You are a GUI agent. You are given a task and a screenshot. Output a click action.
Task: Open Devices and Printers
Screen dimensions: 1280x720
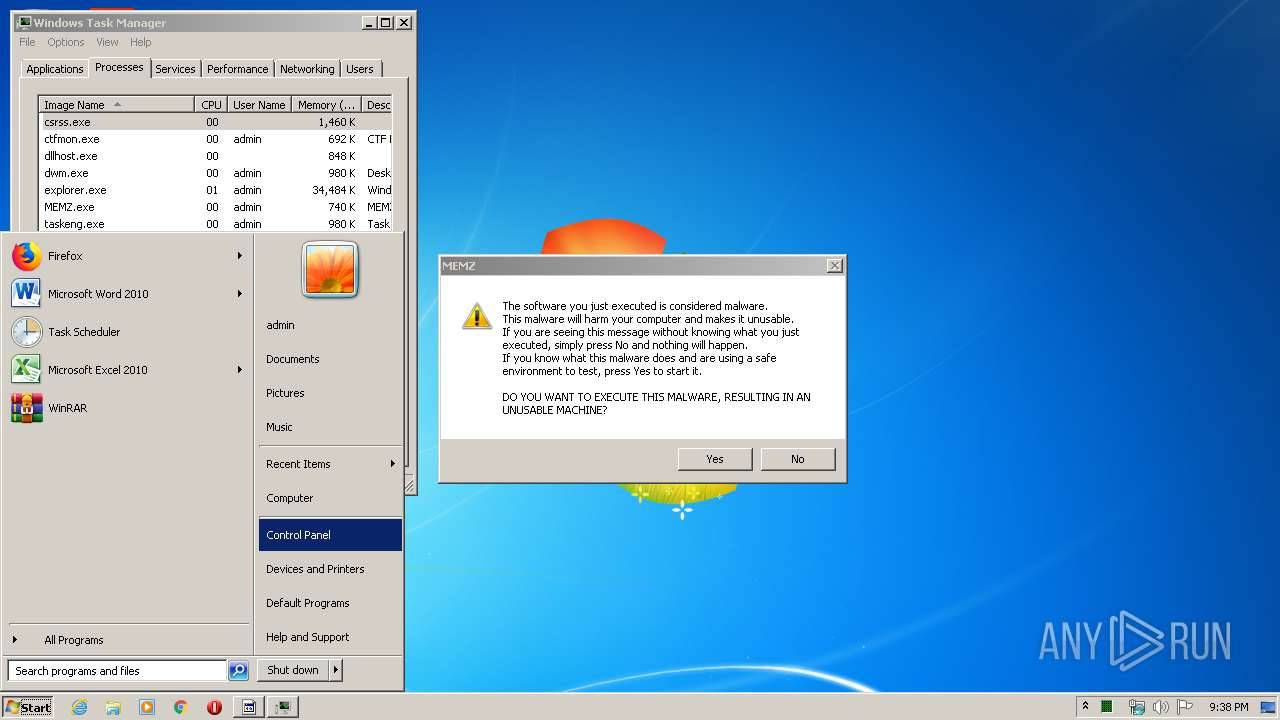[330, 569]
